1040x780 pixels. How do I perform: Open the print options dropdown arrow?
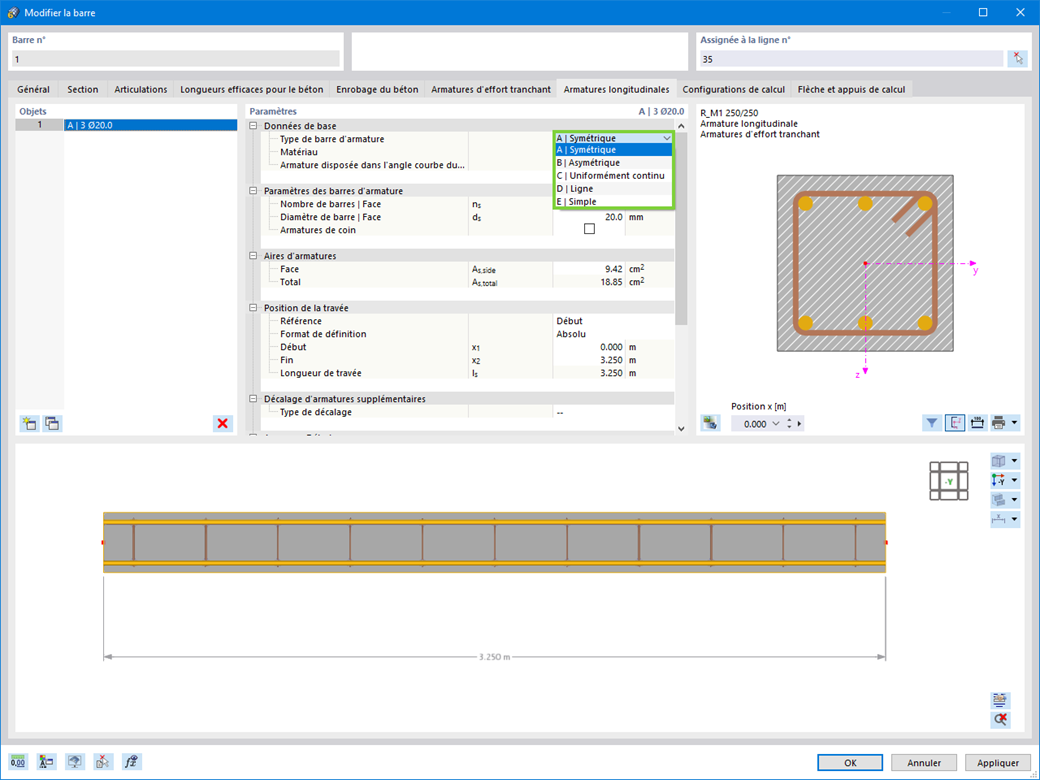(1014, 422)
